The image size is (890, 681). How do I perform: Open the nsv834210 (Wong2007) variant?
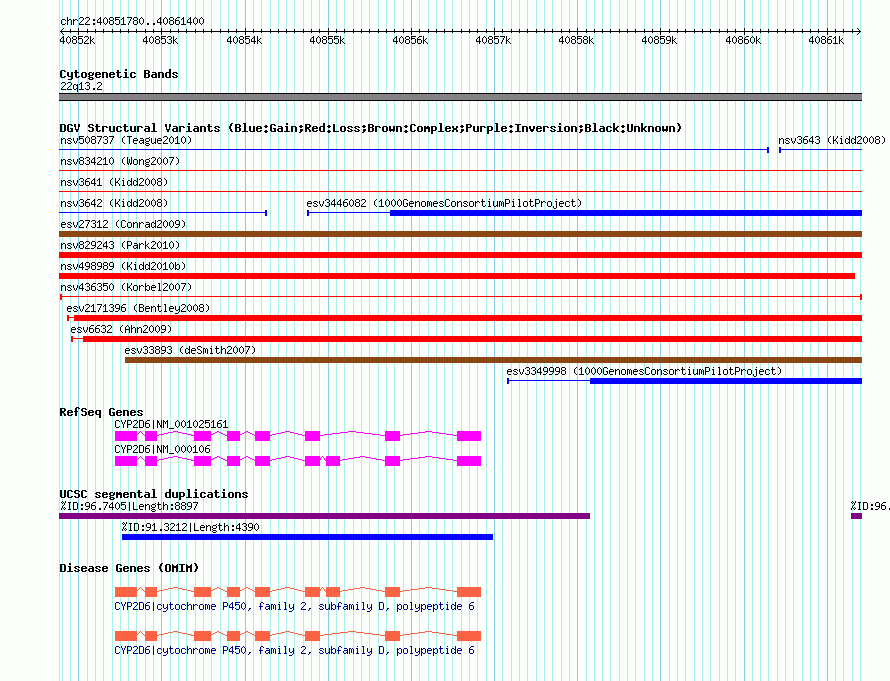(120, 161)
